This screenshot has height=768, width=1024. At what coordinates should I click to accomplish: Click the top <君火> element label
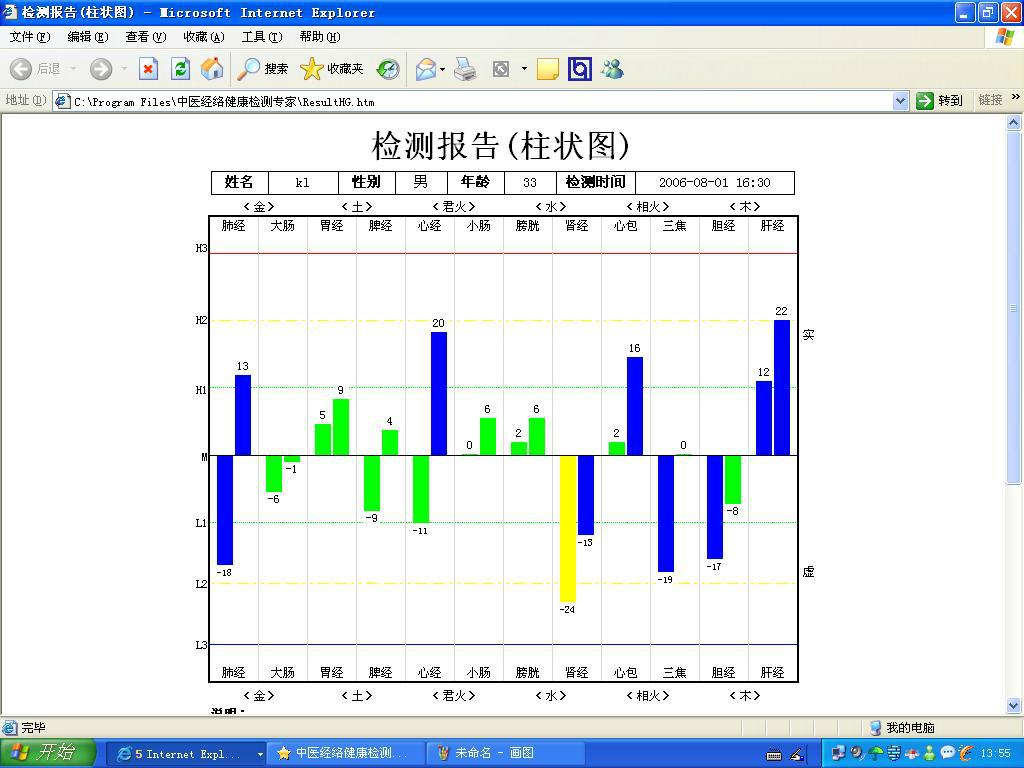click(454, 207)
